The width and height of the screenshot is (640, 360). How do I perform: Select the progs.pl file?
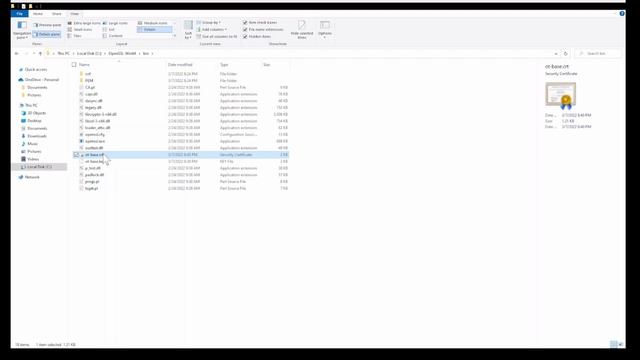pyautogui.click(x=180, y=182)
